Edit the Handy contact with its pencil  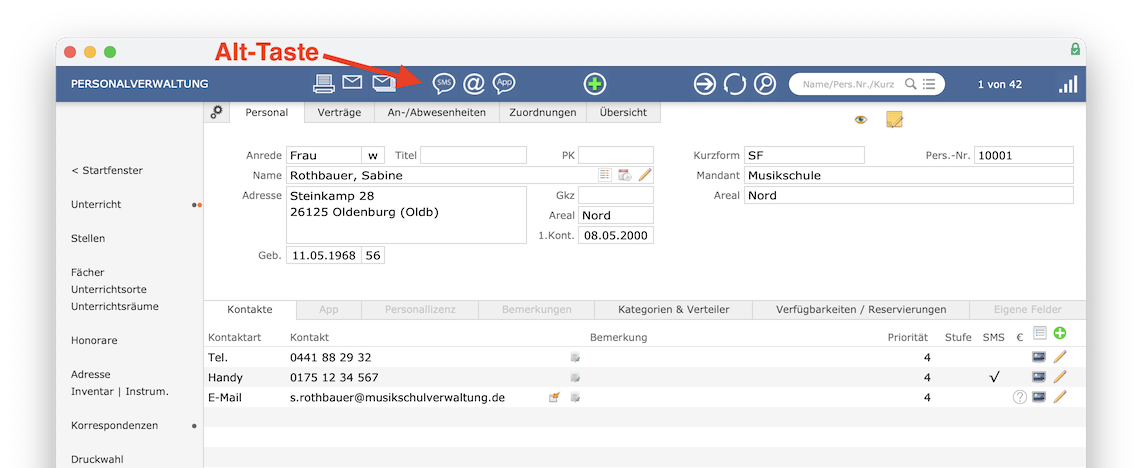pyautogui.click(x=1060, y=377)
